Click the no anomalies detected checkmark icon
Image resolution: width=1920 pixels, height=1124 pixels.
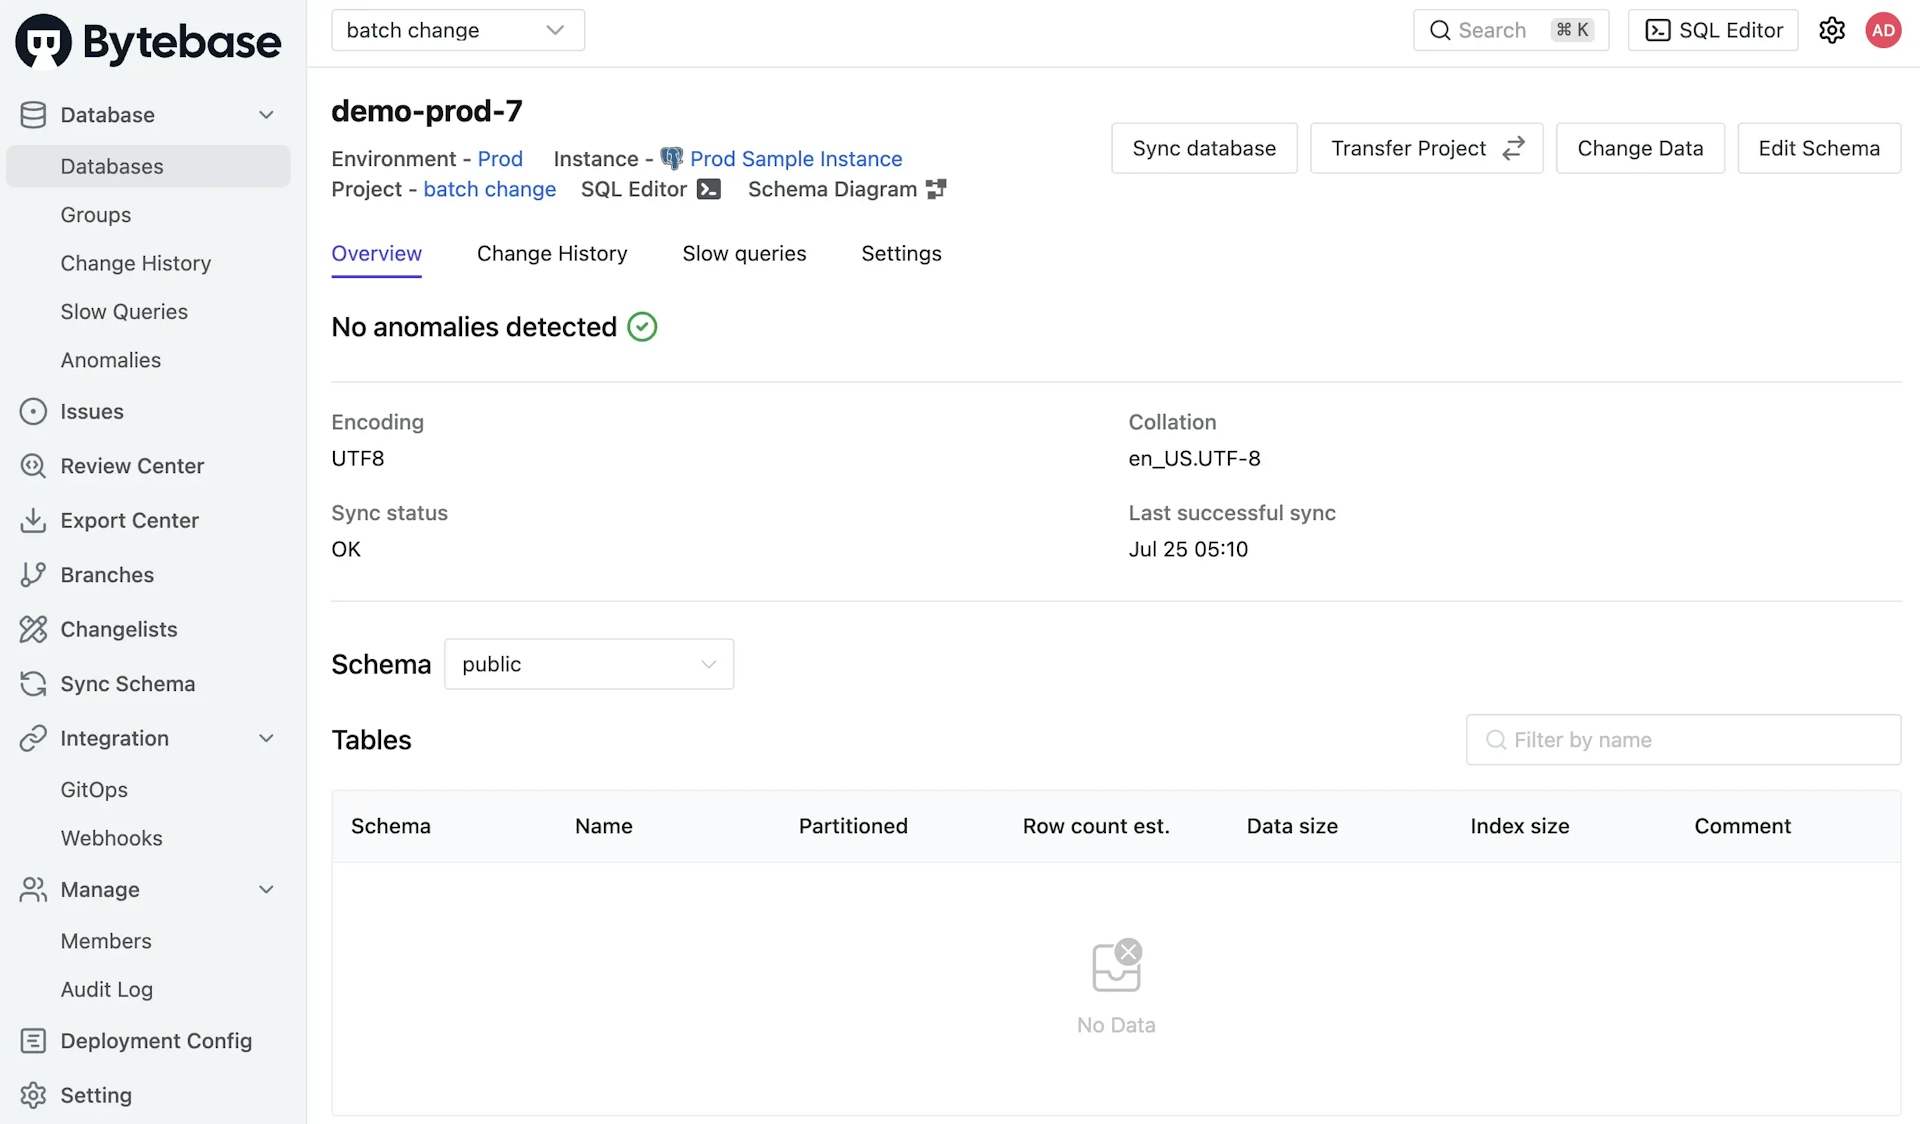tap(640, 326)
